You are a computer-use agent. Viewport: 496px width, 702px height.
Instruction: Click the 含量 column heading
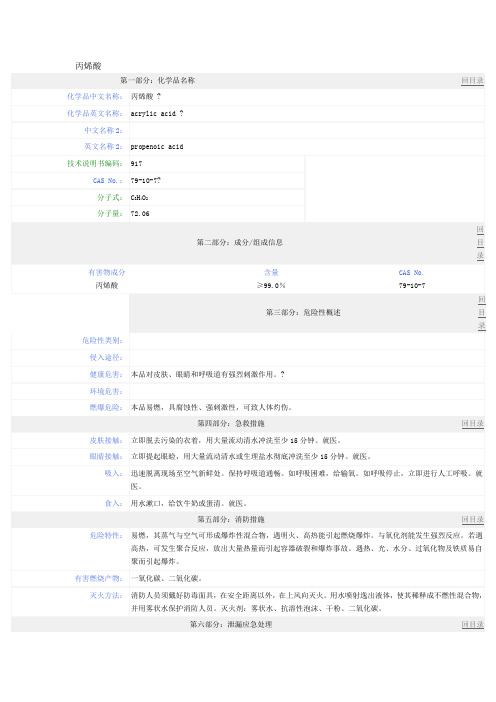(271, 272)
